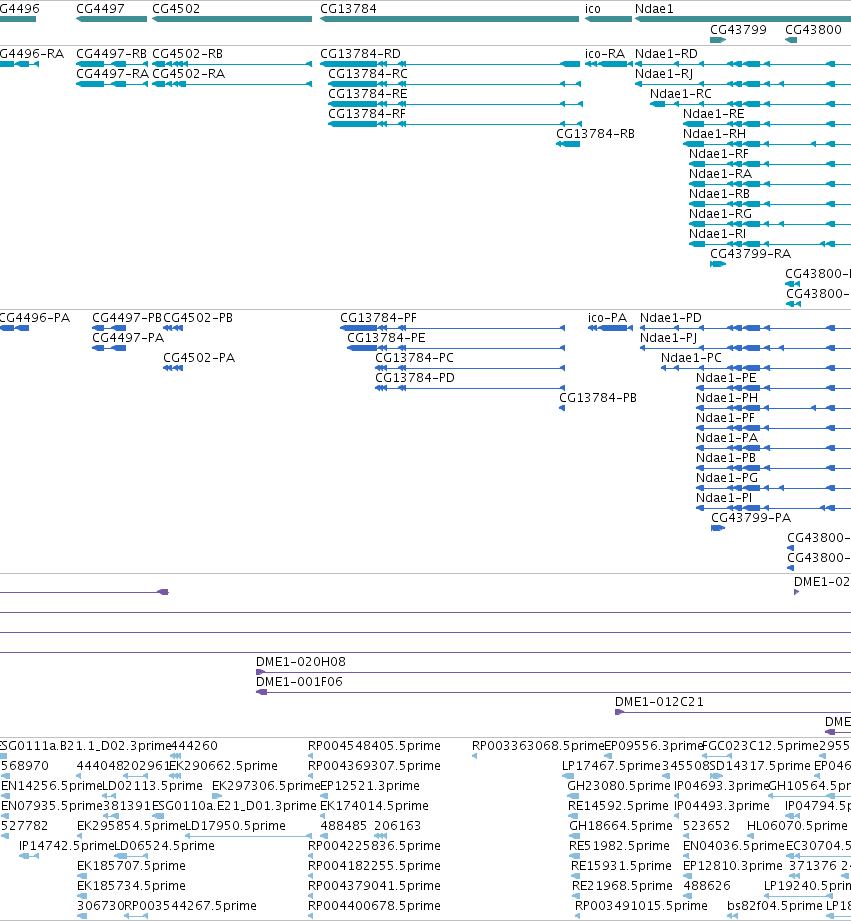Select protein label CG4497-PA
Image resolution: width=851 pixels, height=921 pixels.
click(x=128, y=338)
